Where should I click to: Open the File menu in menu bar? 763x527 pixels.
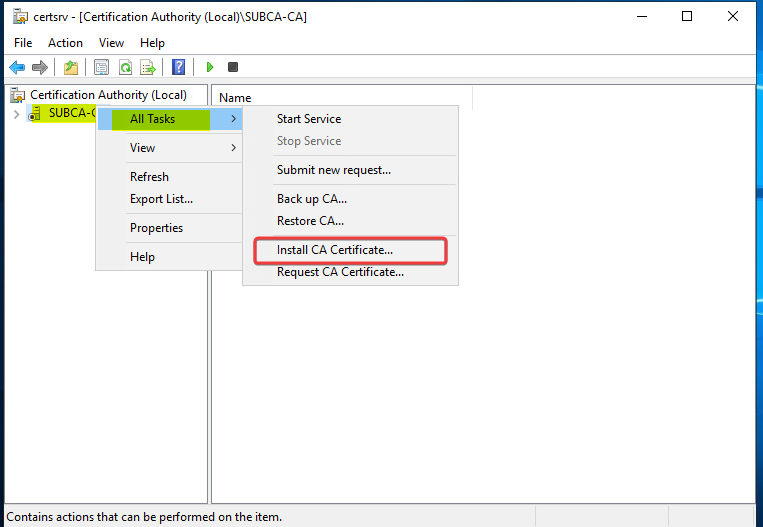(23, 43)
